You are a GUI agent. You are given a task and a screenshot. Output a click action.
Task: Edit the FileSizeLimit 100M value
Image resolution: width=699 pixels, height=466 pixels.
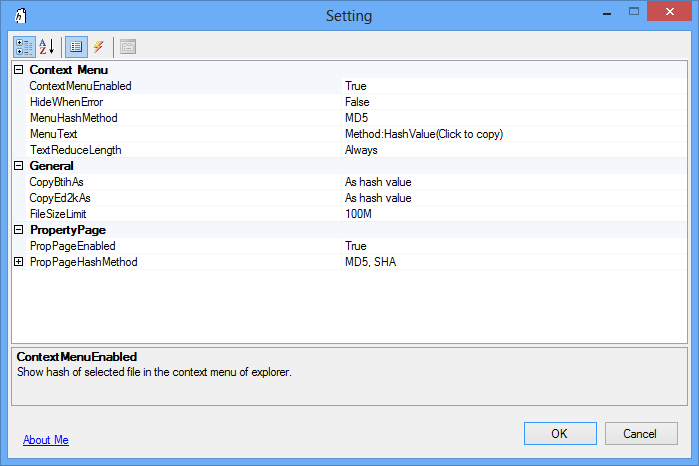[361, 214]
